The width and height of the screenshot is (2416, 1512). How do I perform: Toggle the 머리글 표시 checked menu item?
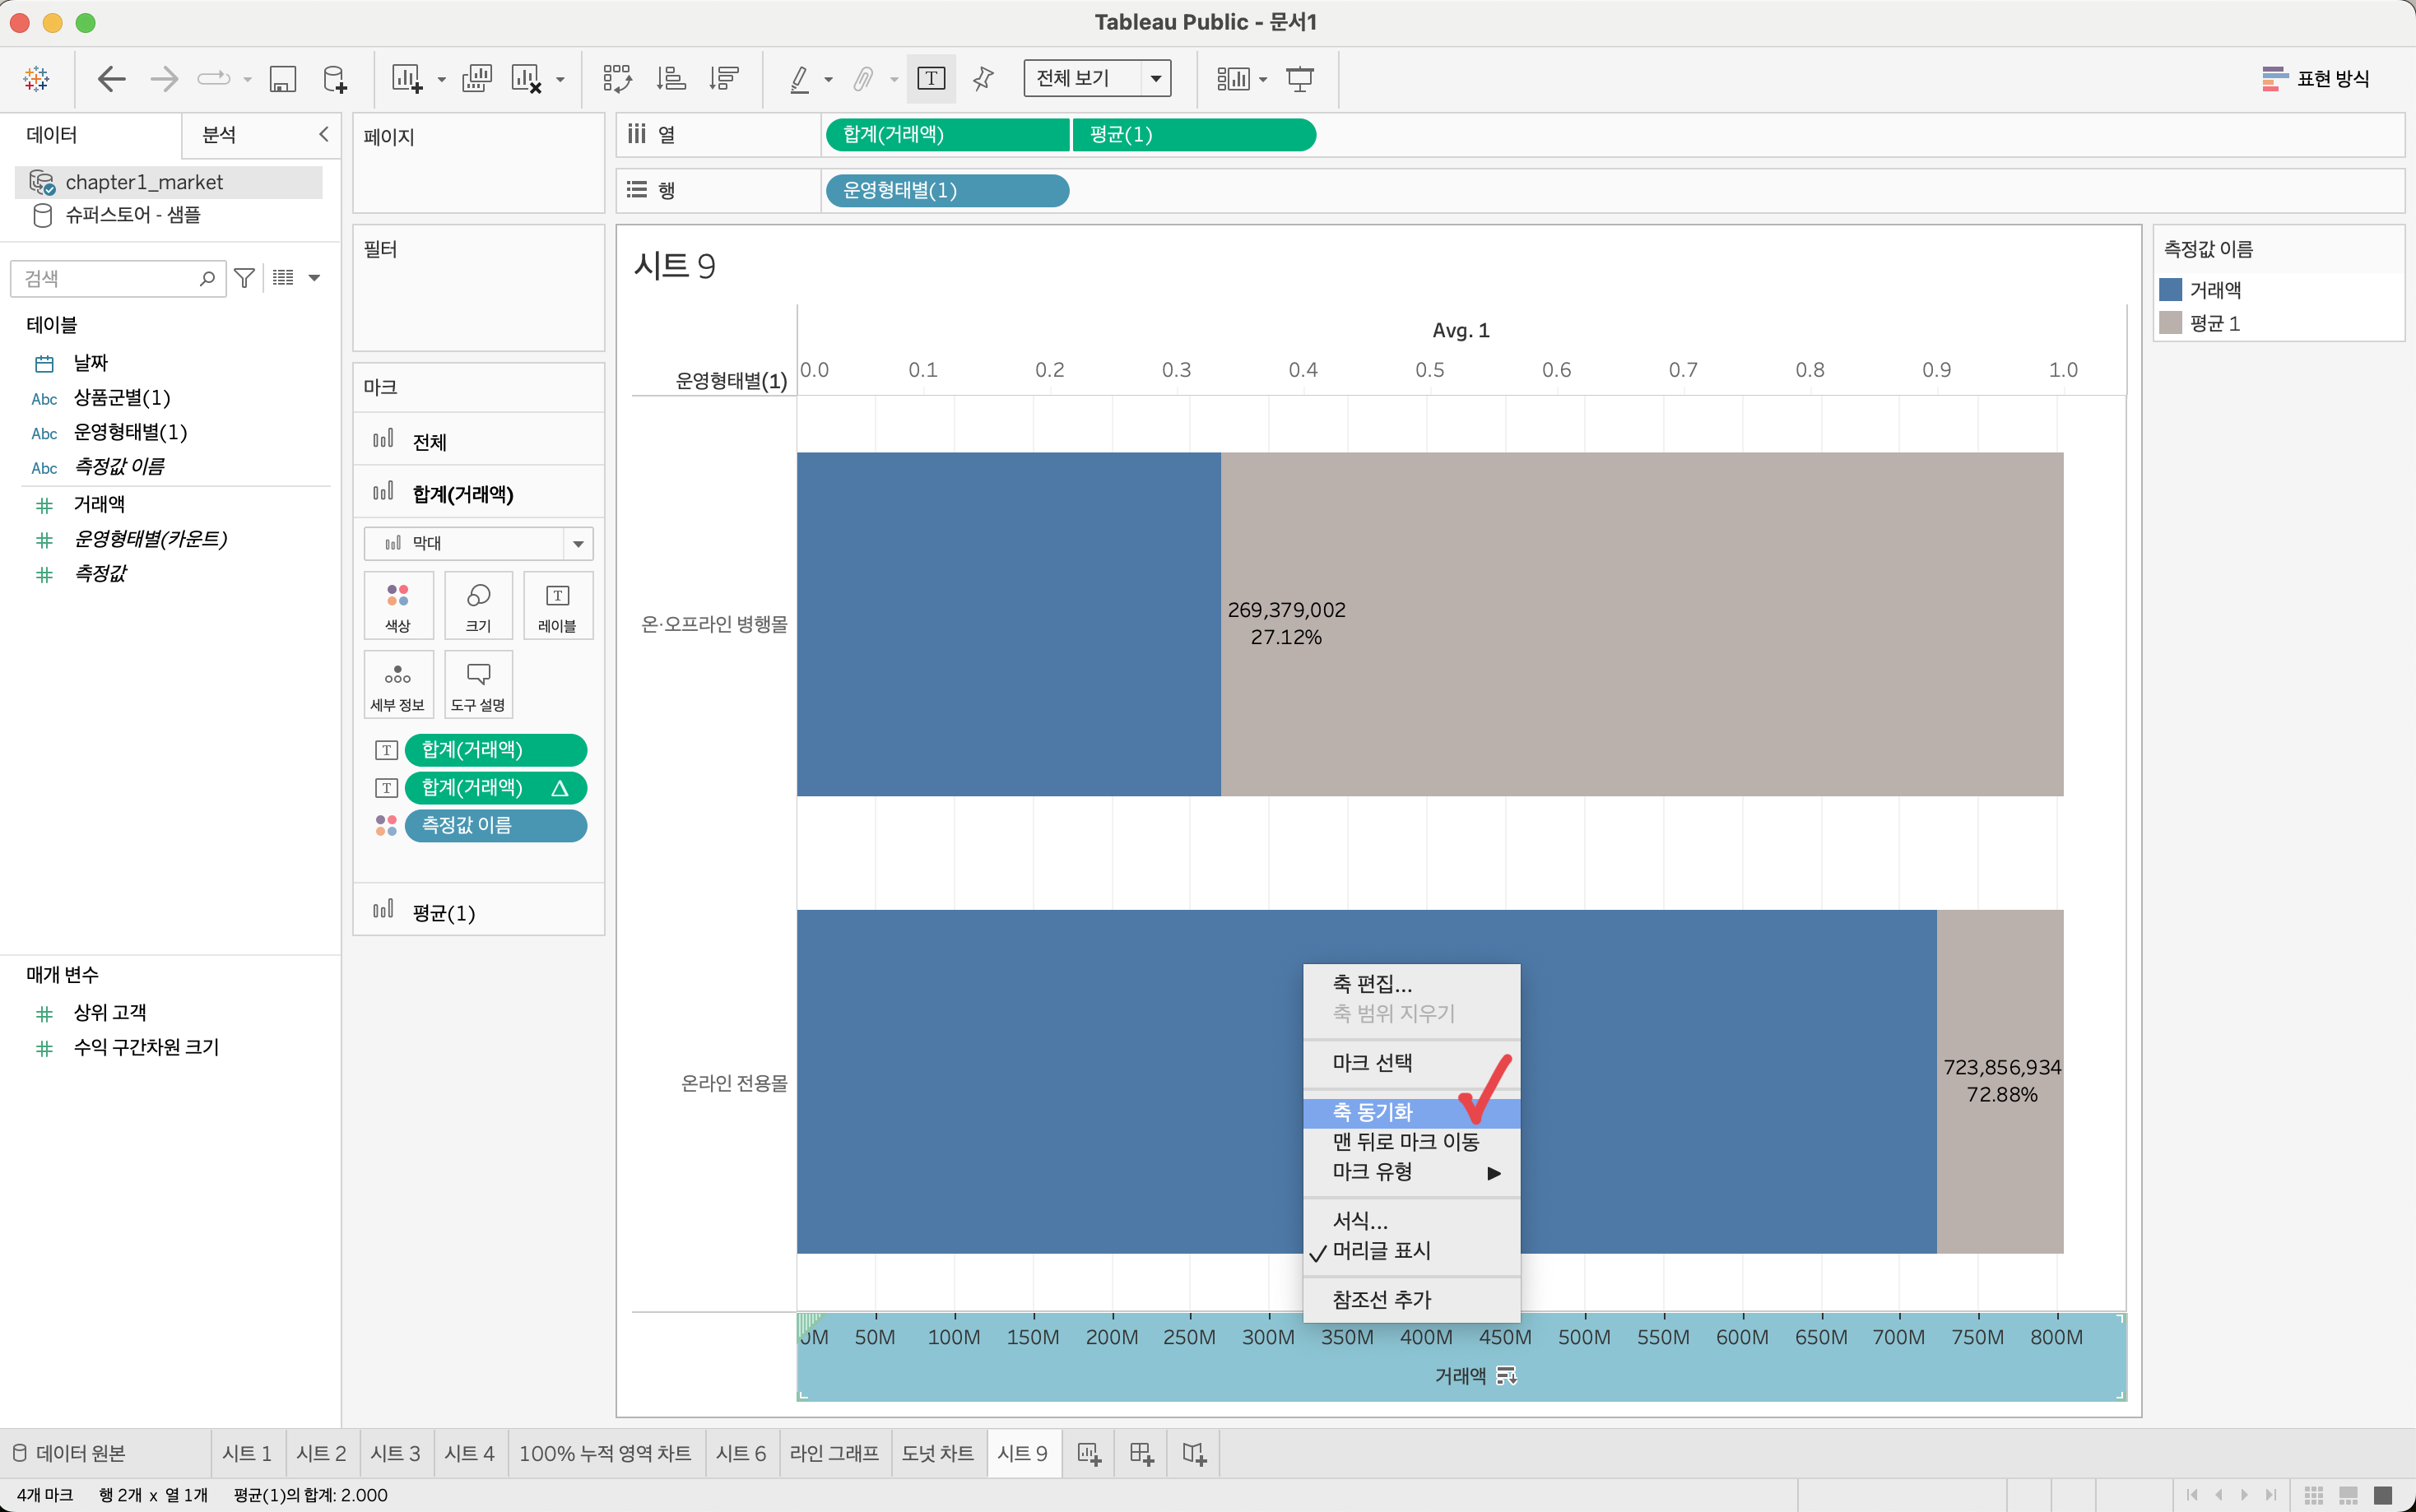[x=1381, y=1250]
